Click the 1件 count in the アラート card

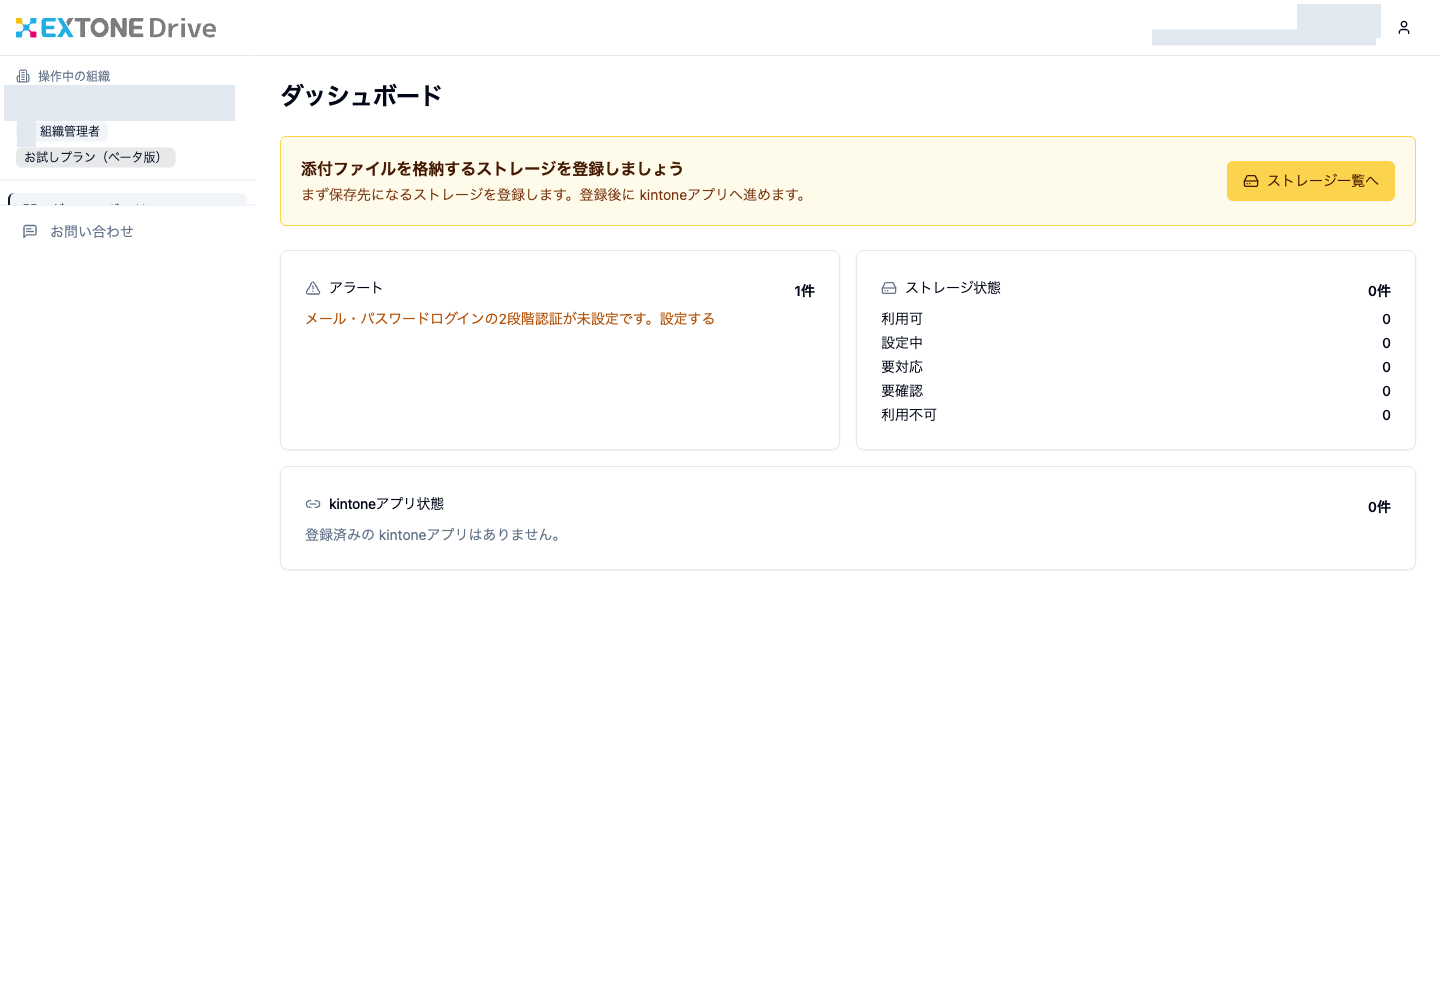[x=804, y=291]
